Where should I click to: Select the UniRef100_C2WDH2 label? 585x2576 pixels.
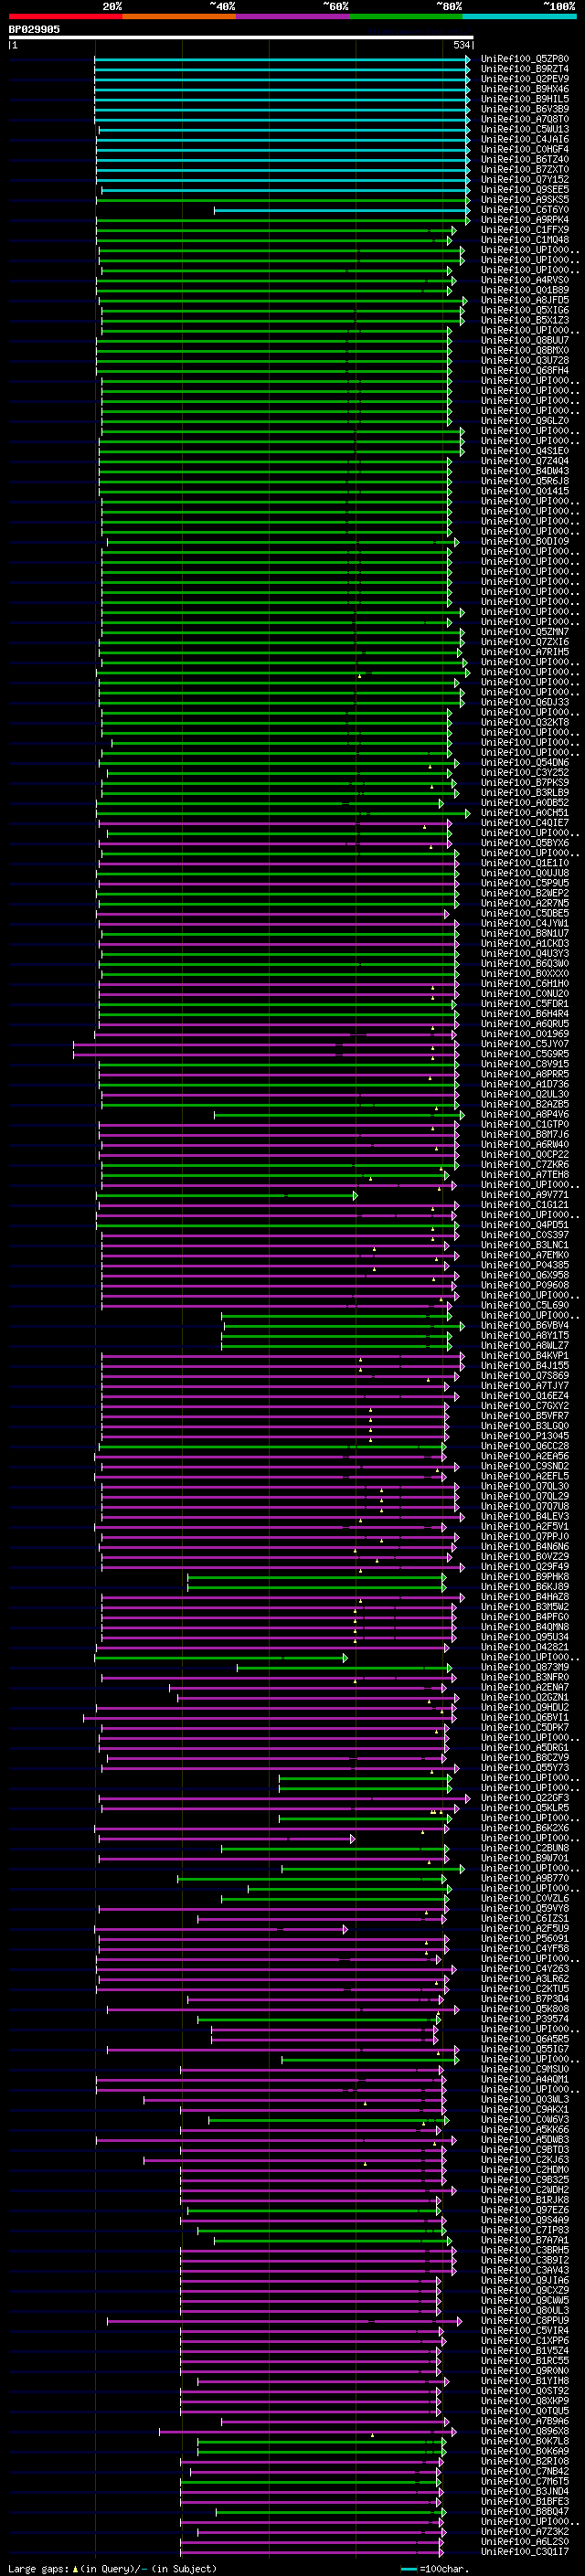pos(525,2190)
